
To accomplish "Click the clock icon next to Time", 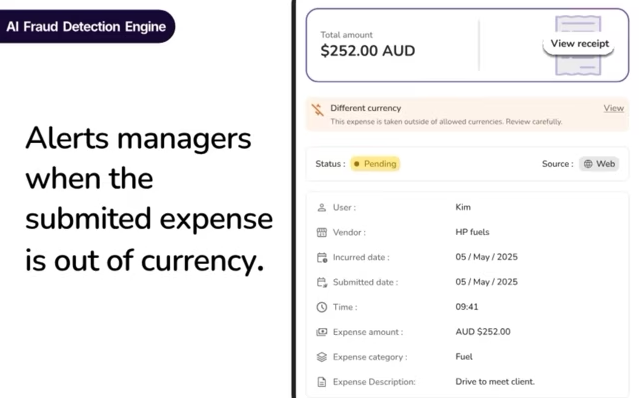I will click(x=322, y=307).
